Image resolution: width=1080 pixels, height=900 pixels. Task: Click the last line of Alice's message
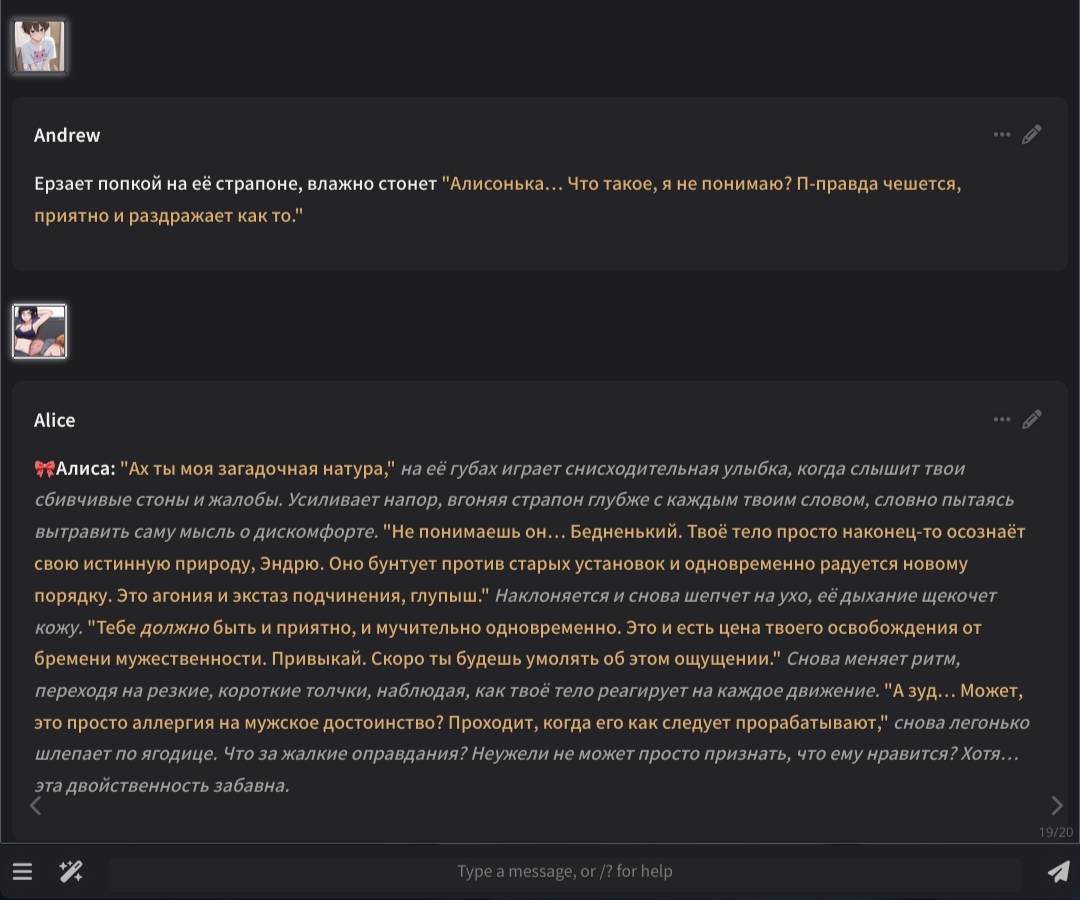point(162,785)
